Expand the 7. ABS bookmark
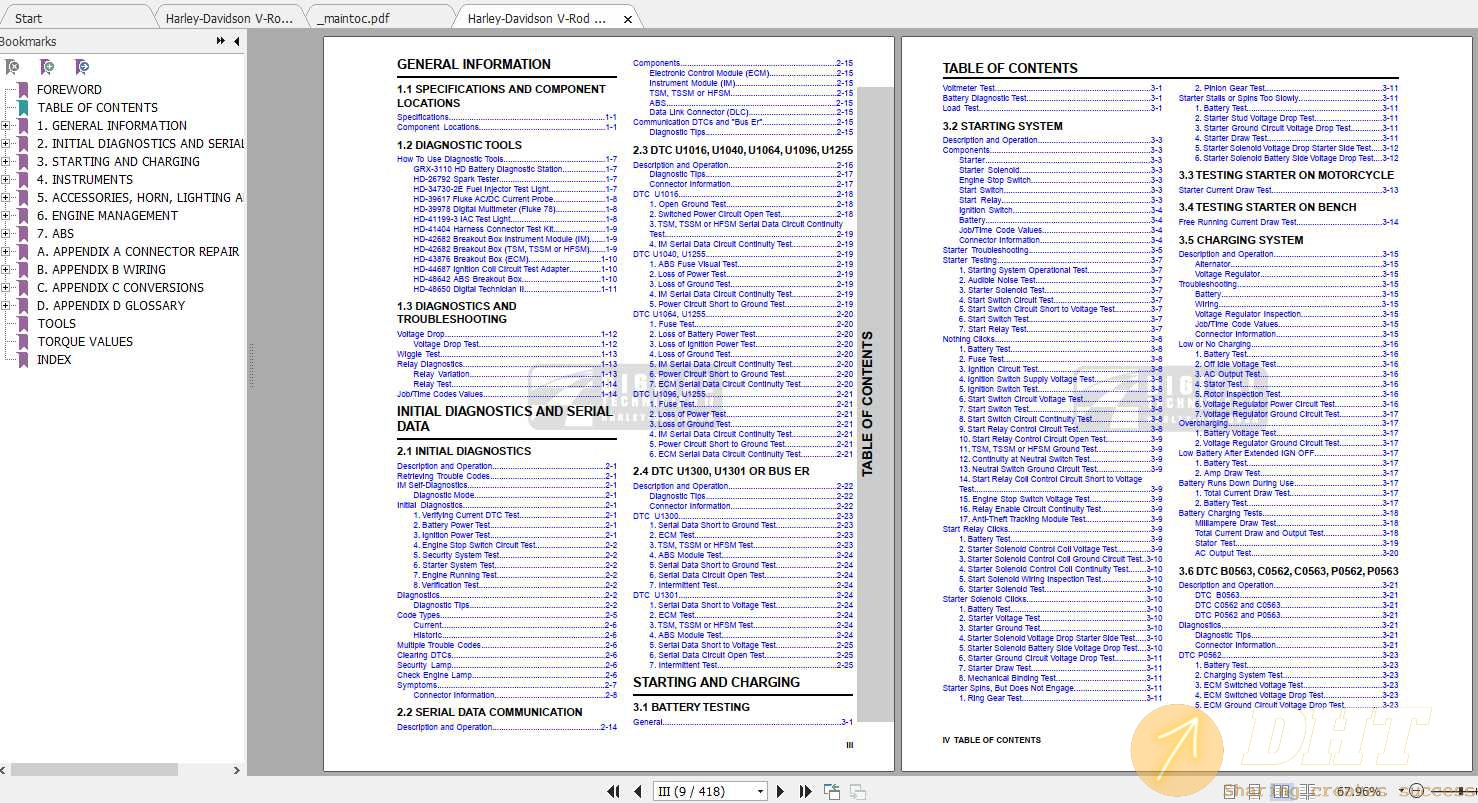The width and height of the screenshot is (1478, 803). [x=6, y=234]
